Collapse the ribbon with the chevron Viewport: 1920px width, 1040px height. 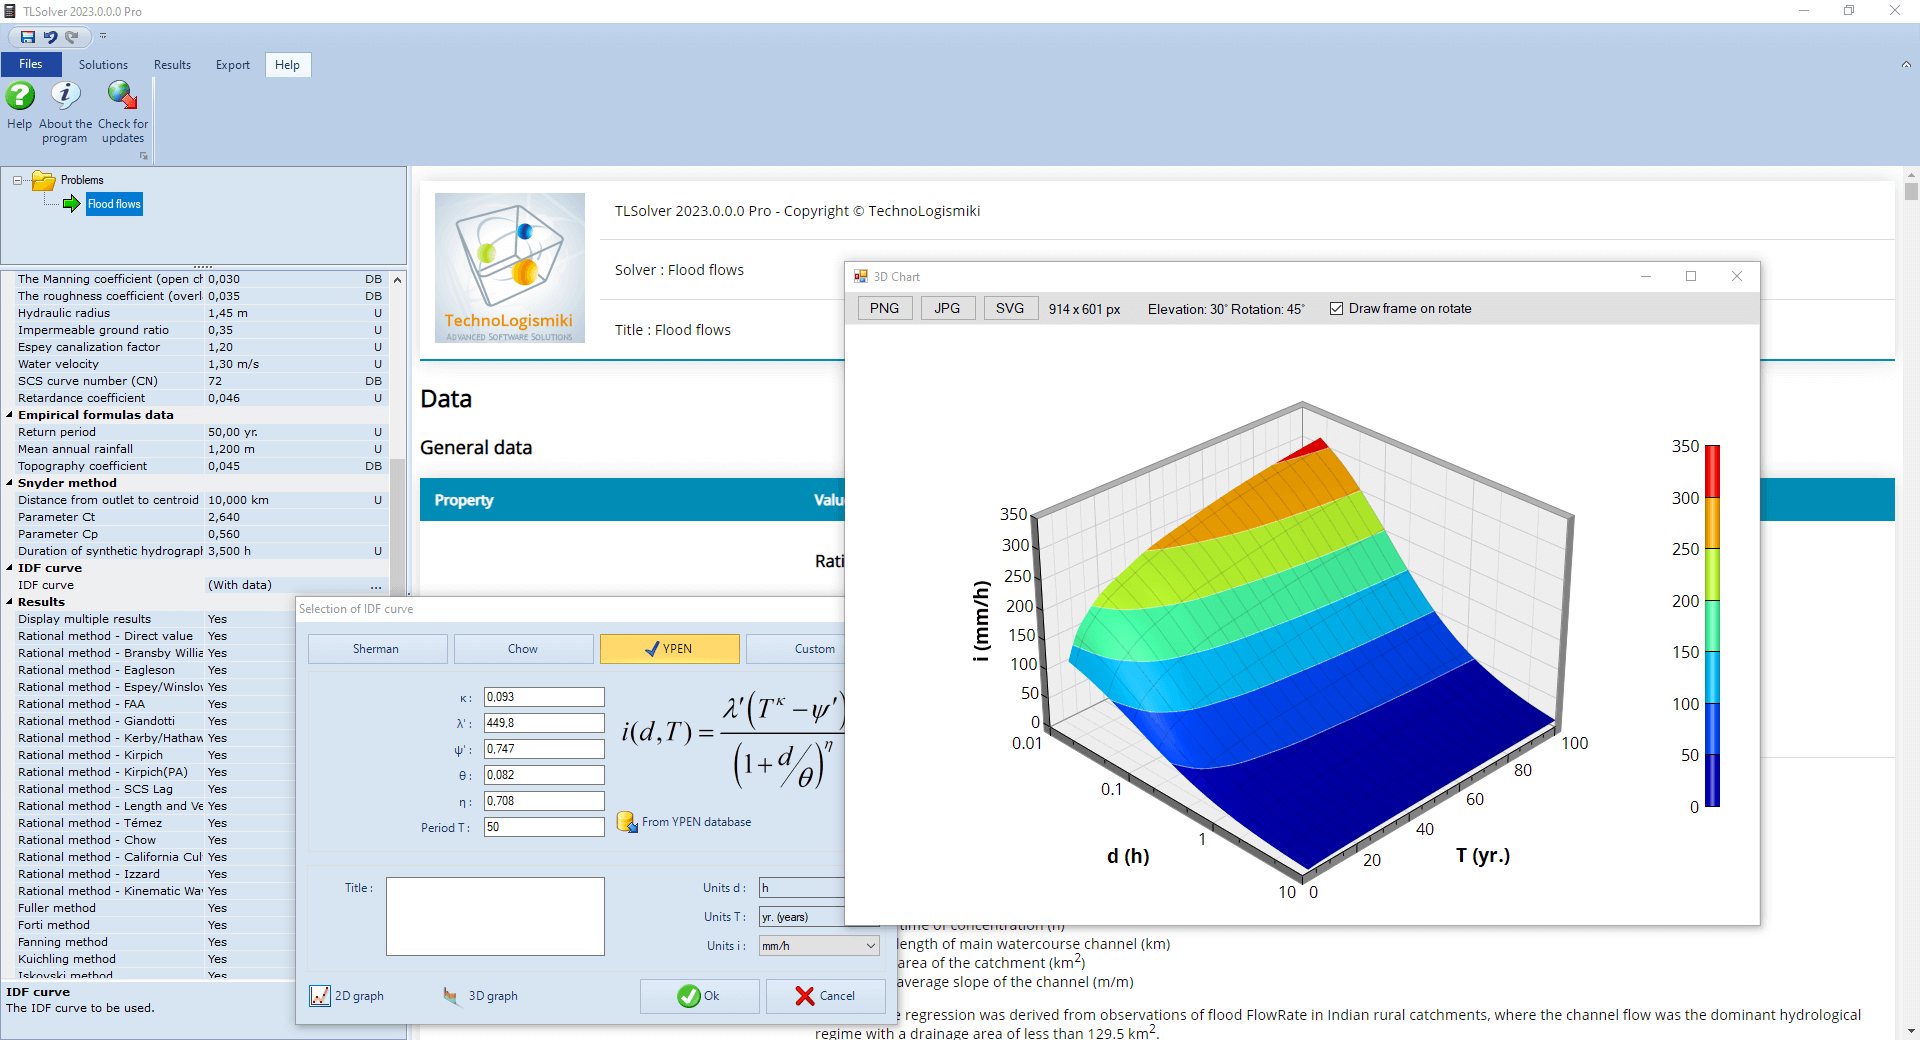(1905, 65)
